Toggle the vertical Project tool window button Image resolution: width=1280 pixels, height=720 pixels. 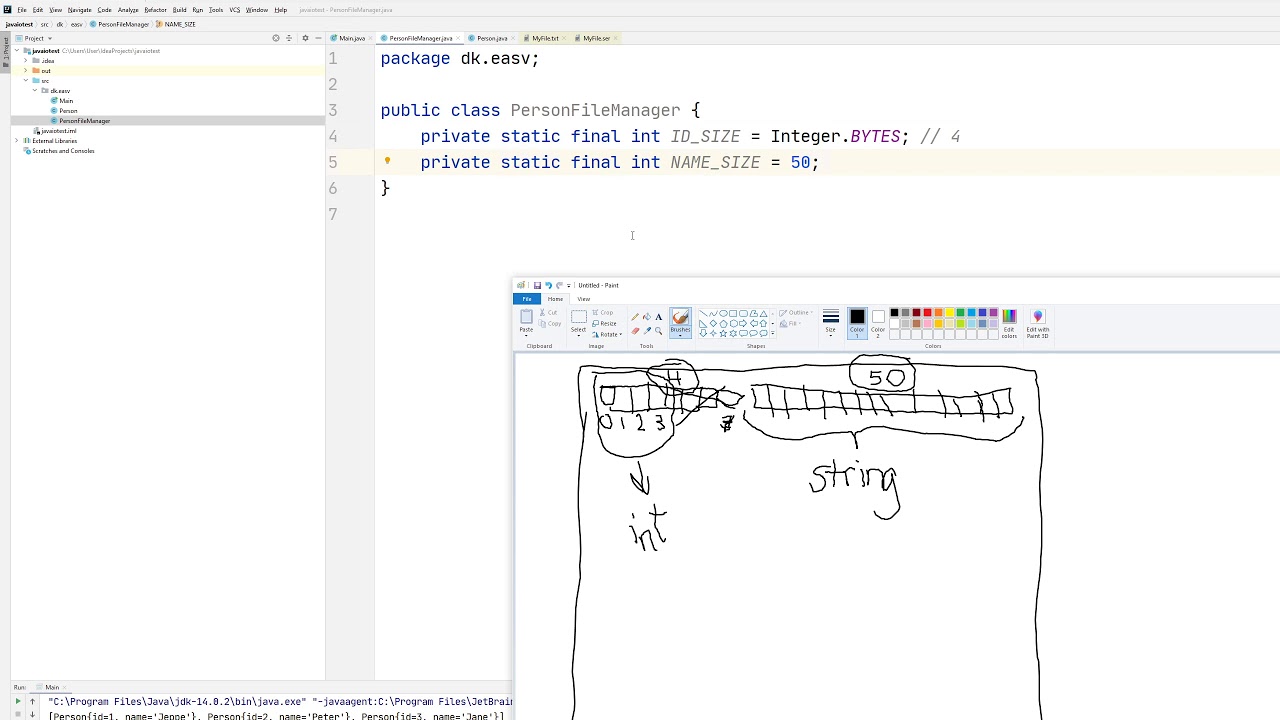[x=5, y=54]
